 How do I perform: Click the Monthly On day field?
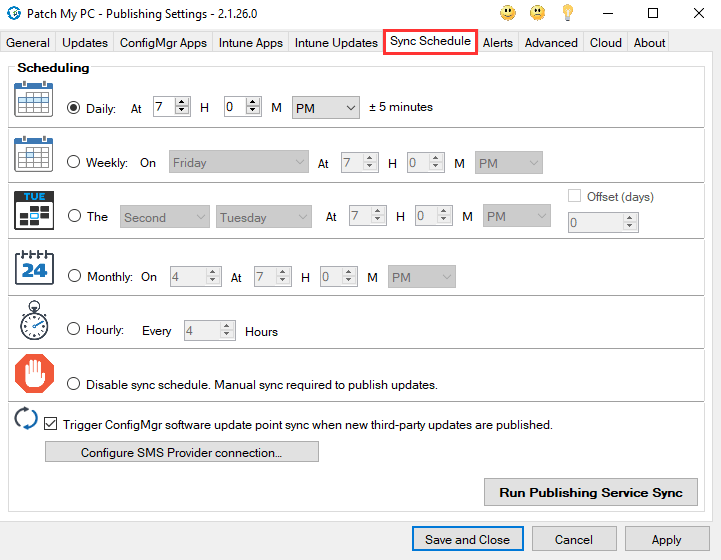pos(189,277)
